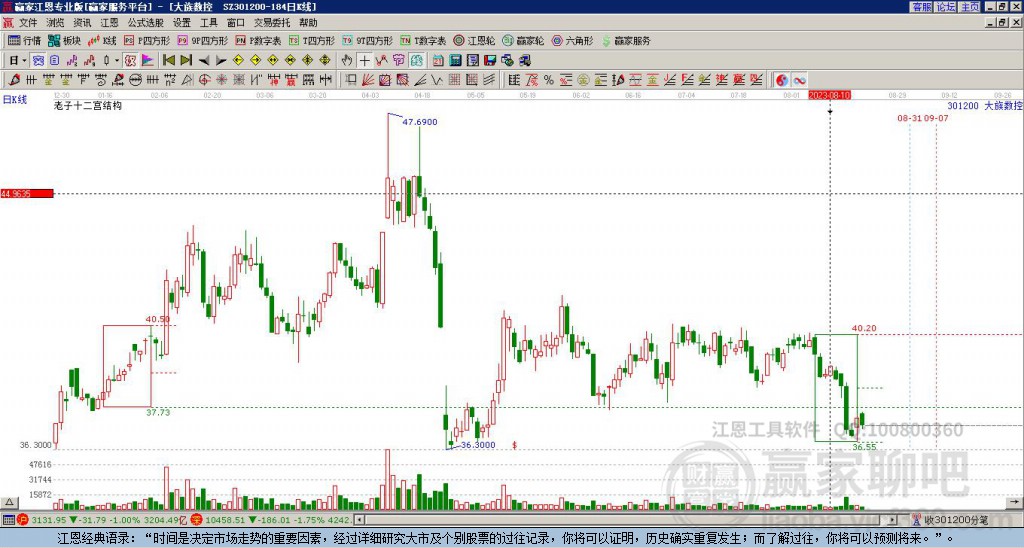Open the 9T四方形 tool
Image resolution: width=1024 pixels, height=548 pixels.
pos(368,40)
